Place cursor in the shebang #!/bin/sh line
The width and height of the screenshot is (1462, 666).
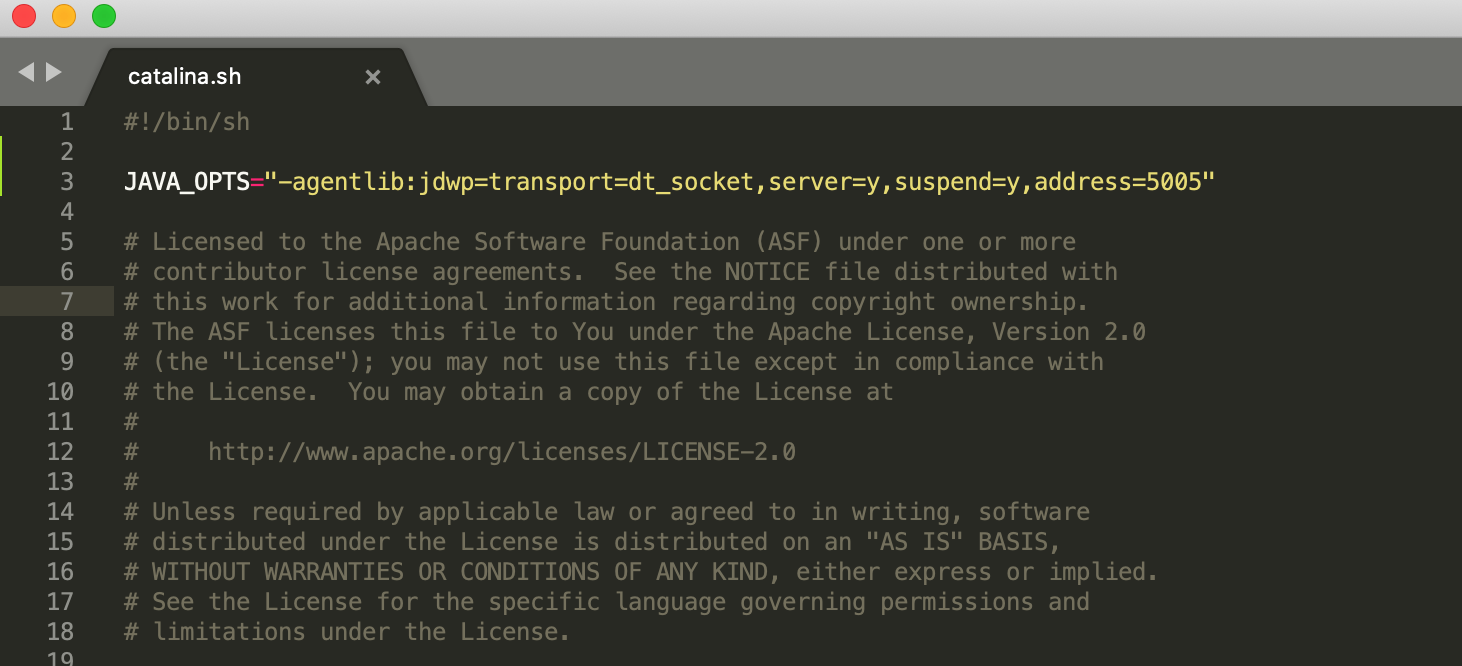click(187, 122)
